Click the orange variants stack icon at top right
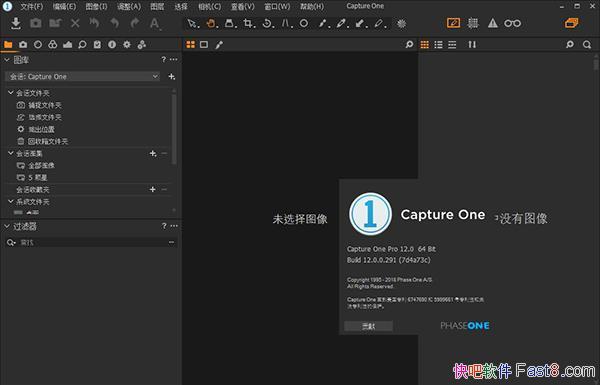This screenshot has height=385, width=600. [x=572, y=23]
